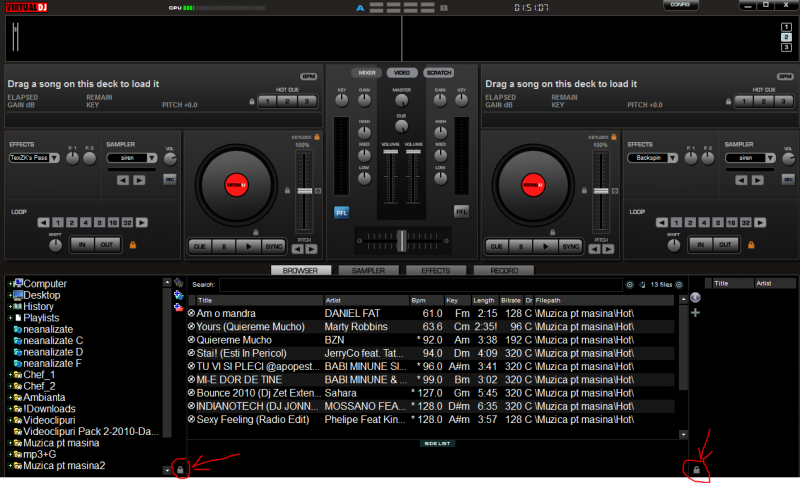Image resolution: width=800 pixels, height=483 pixels.
Task: Show the SCRATCH panel
Action: point(439,73)
